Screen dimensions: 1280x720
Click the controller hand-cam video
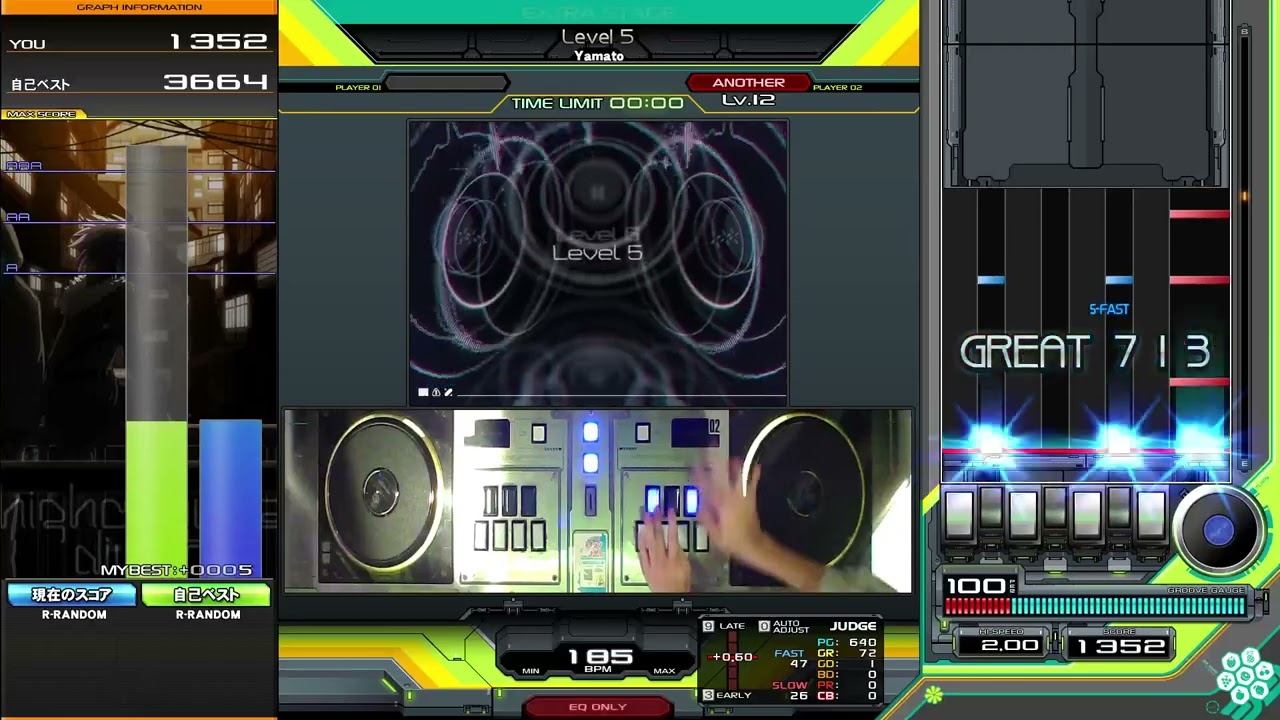(597, 500)
